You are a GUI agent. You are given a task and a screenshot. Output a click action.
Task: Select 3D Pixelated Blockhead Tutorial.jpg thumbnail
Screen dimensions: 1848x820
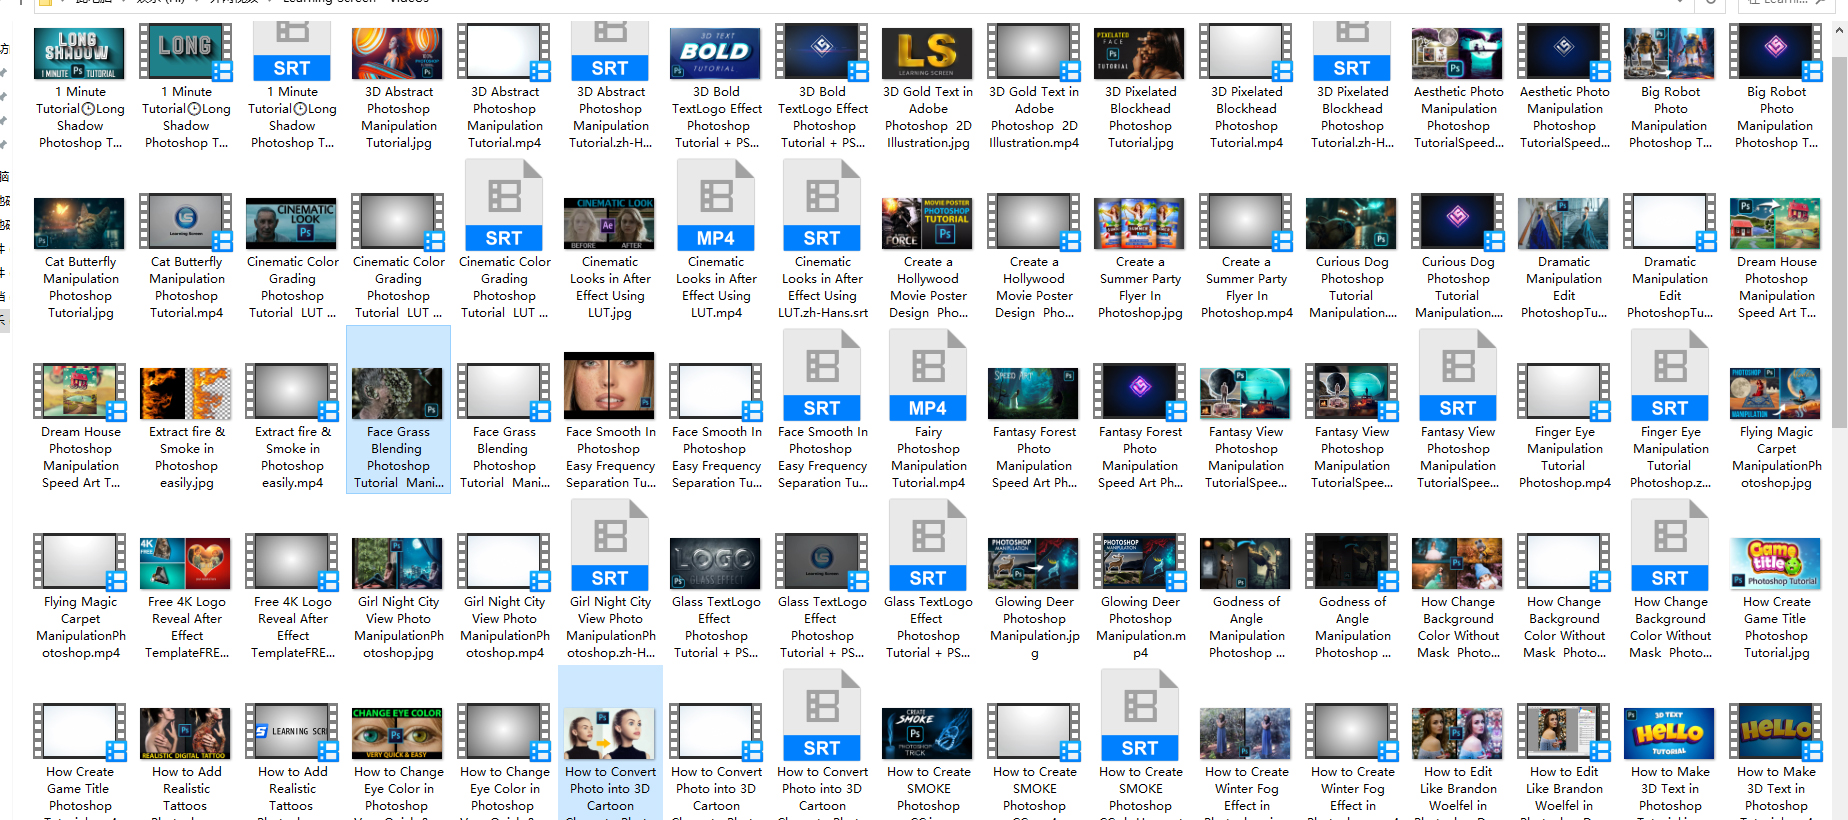[1140, 53]
